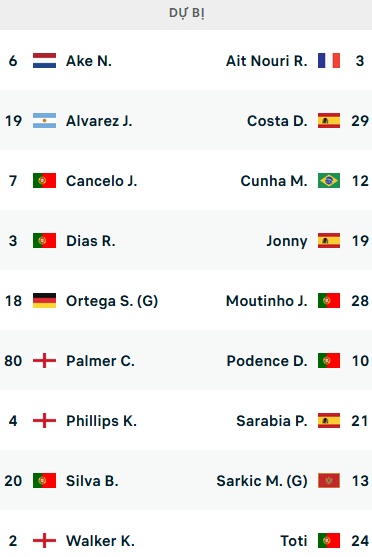Open Walker K. player page

point(101,541)
